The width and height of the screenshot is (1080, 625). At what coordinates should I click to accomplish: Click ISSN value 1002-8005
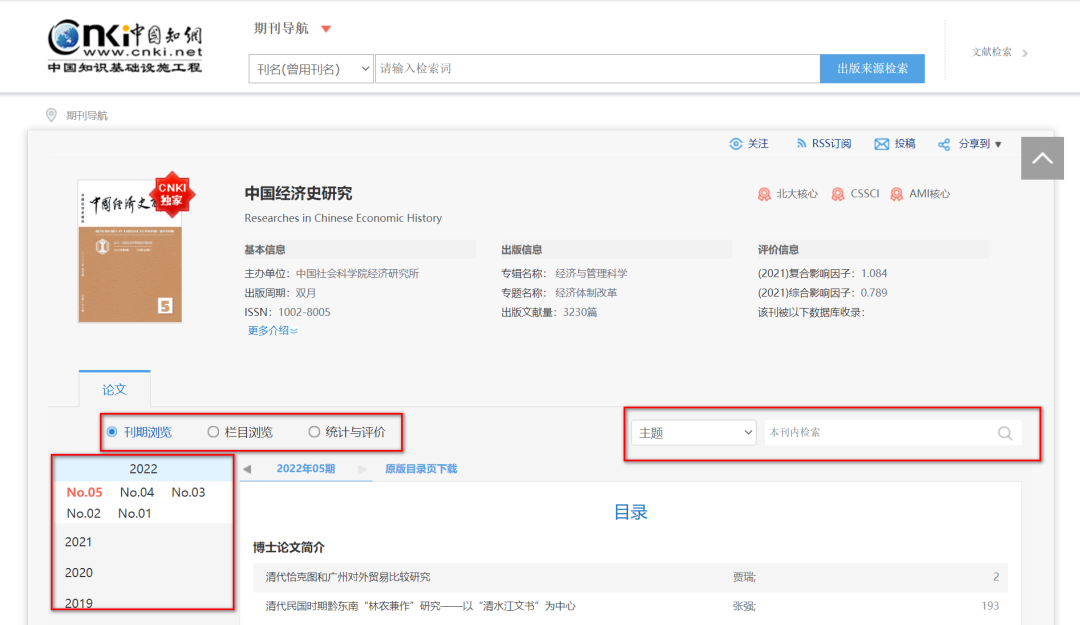click(x=304, y=312)
